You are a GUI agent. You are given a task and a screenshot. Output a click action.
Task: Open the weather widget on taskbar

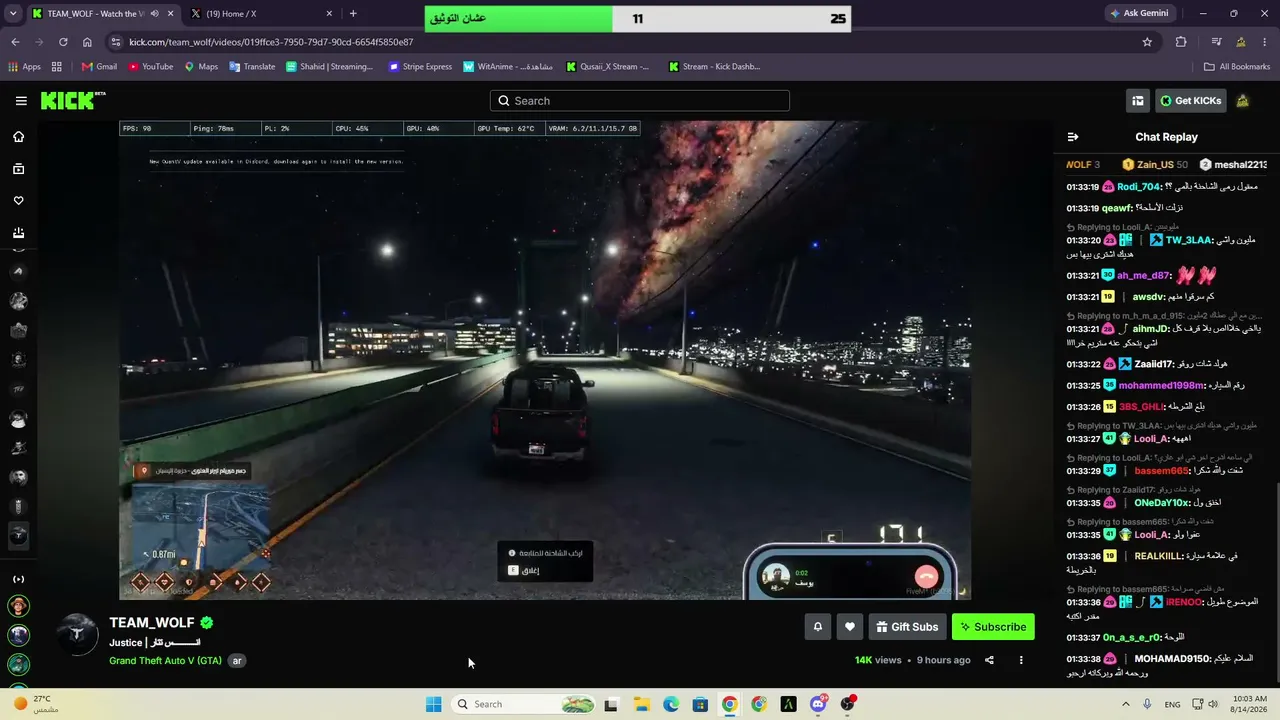(x=35, y=704)
